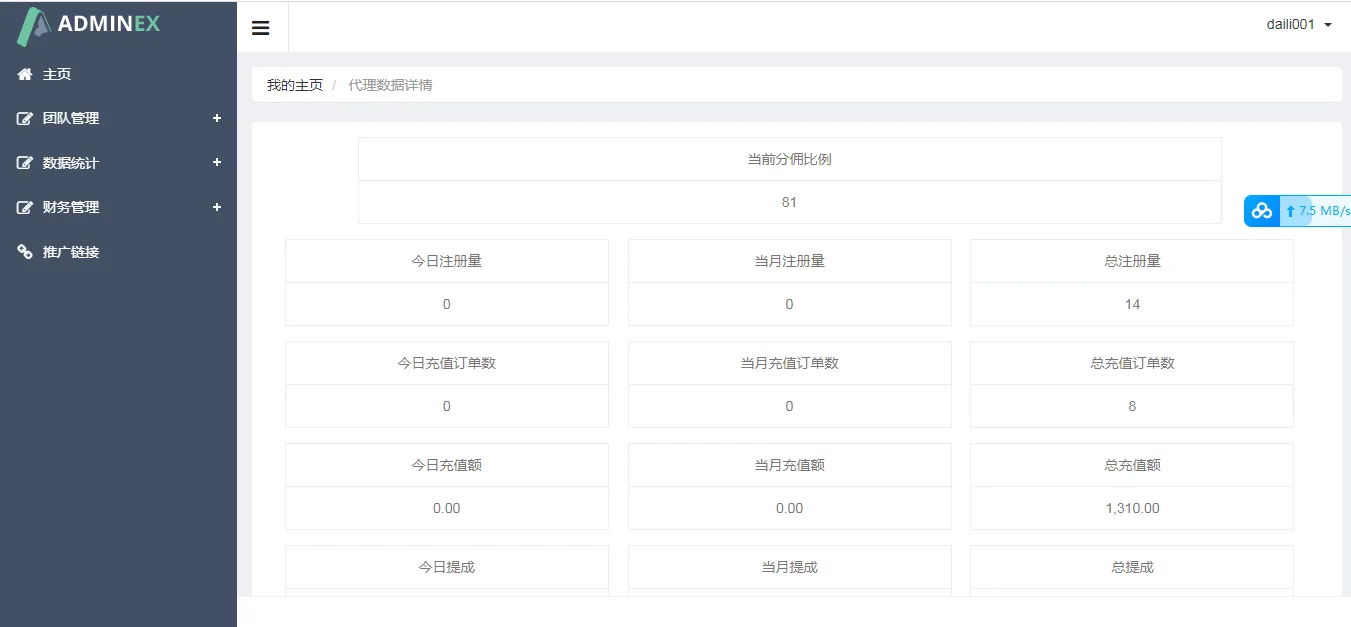Click the caret arrow next to daili001
Screen dimensions: 1351x627
(1328, 25)
